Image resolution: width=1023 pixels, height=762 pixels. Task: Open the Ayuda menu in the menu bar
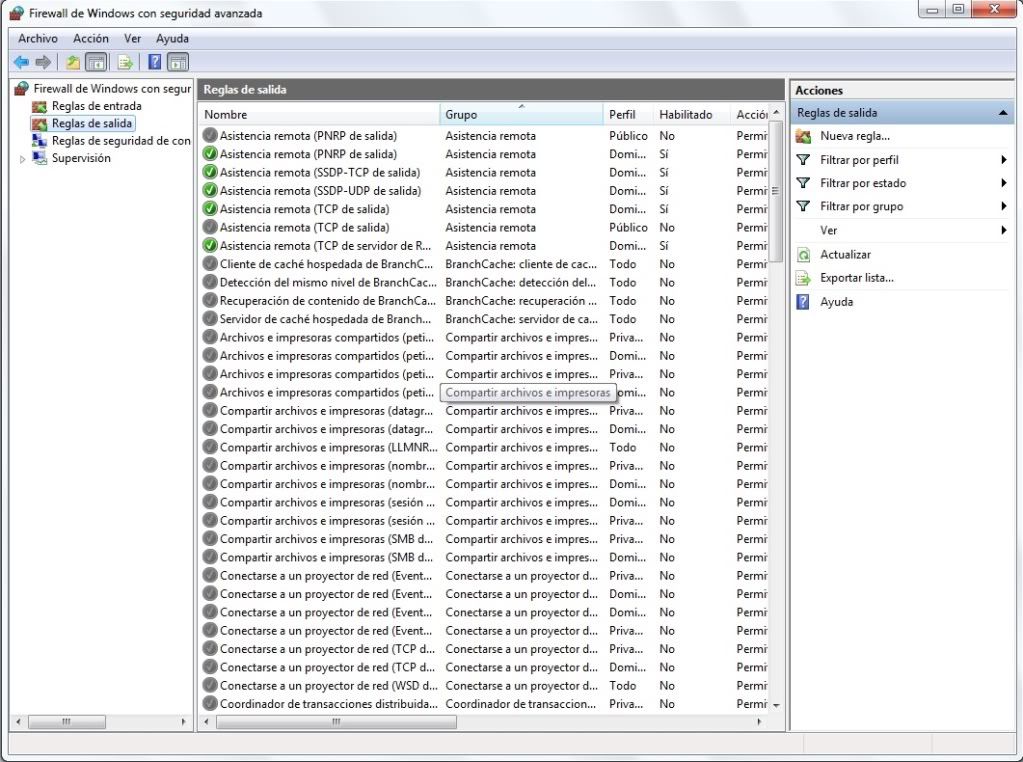(x=172, y=38)
